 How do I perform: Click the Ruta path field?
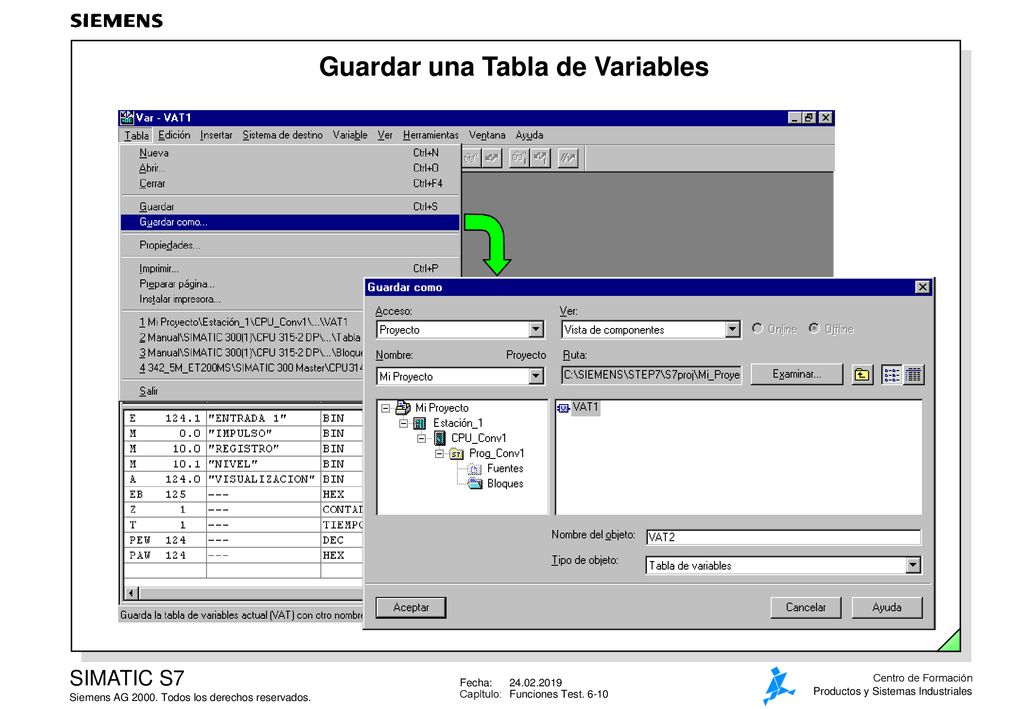[651, 375]
